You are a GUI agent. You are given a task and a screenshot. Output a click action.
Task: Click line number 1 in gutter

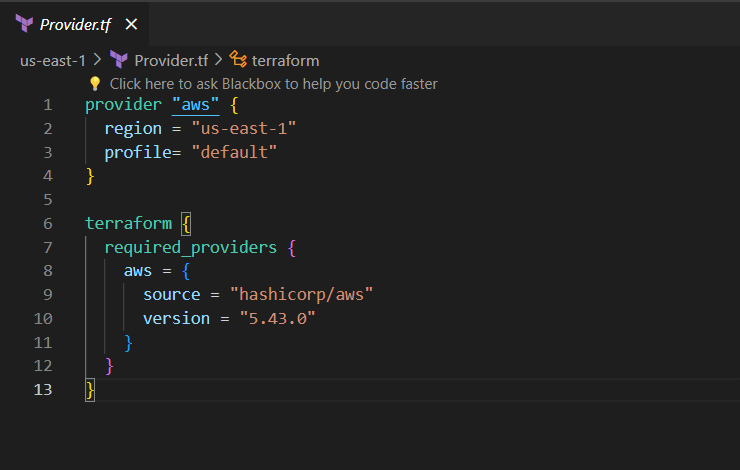(48, 105)
